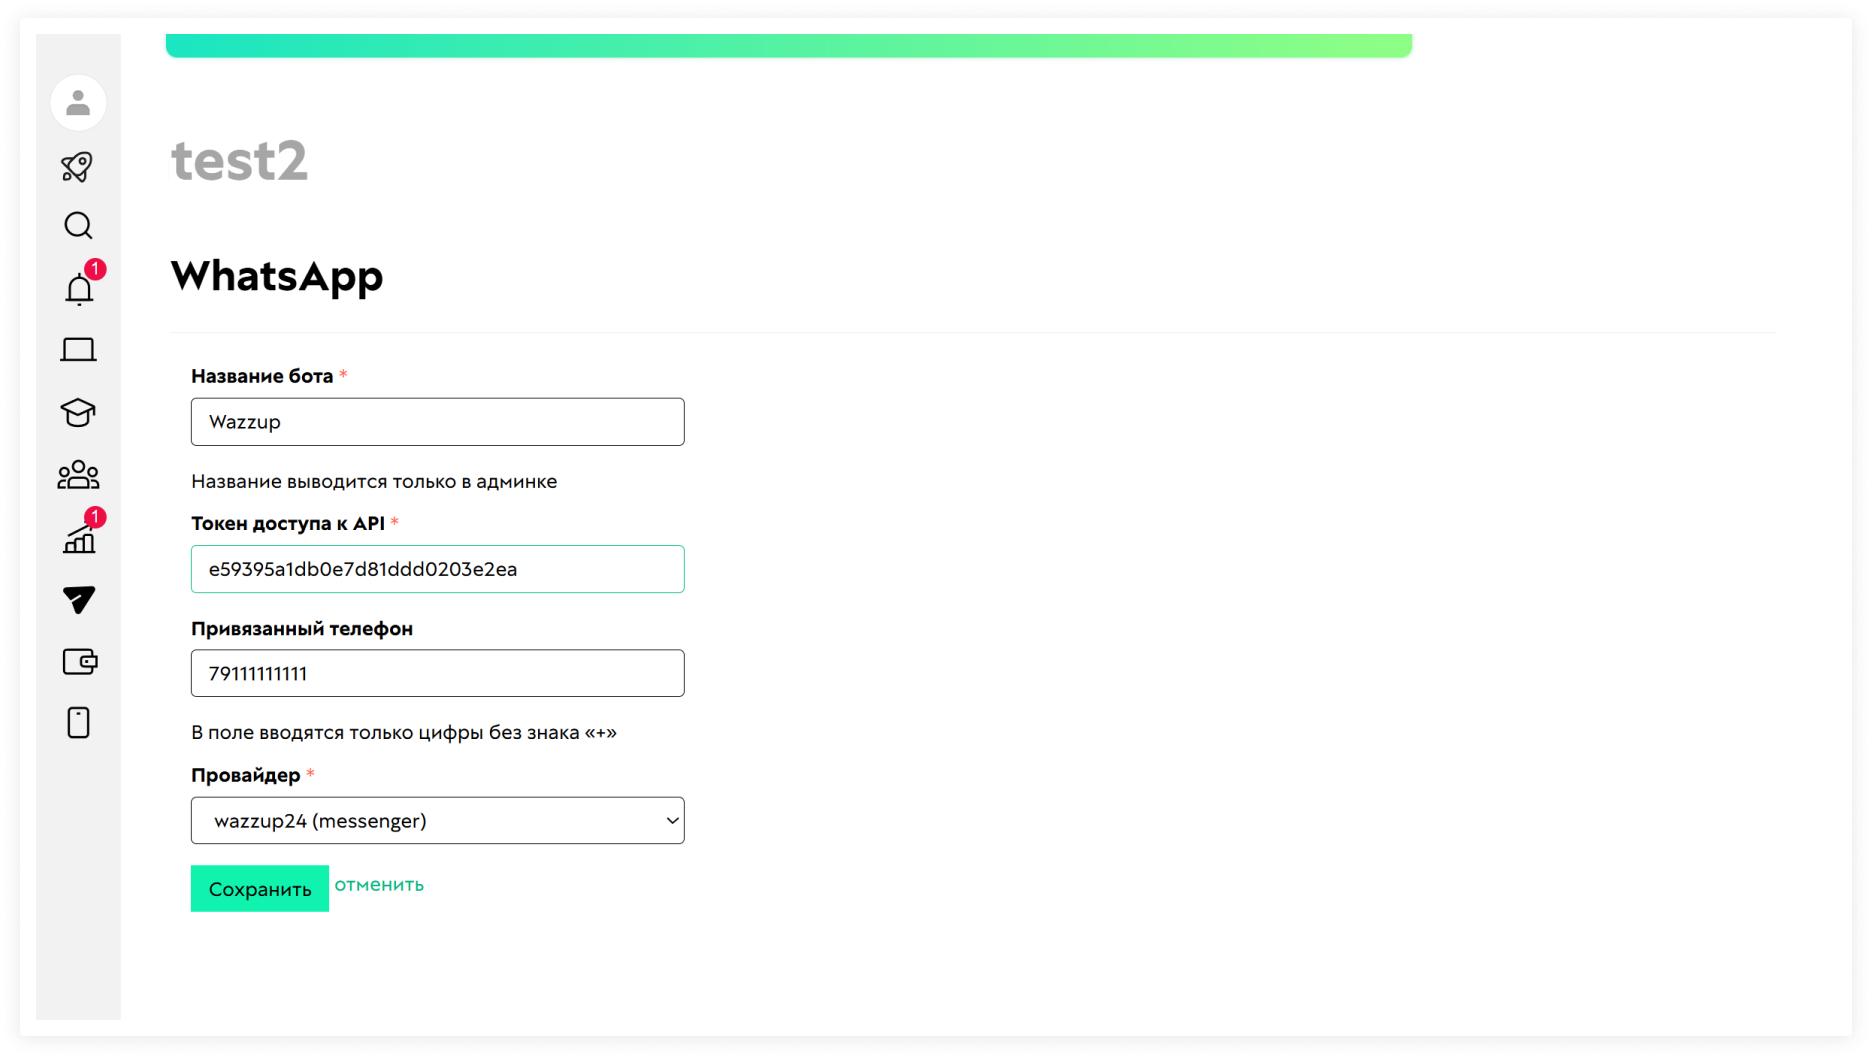This screenshot has width=1872, height=1058.
Task: Click the отменить link
Action: pyautogui.click(x=379, y=885)
